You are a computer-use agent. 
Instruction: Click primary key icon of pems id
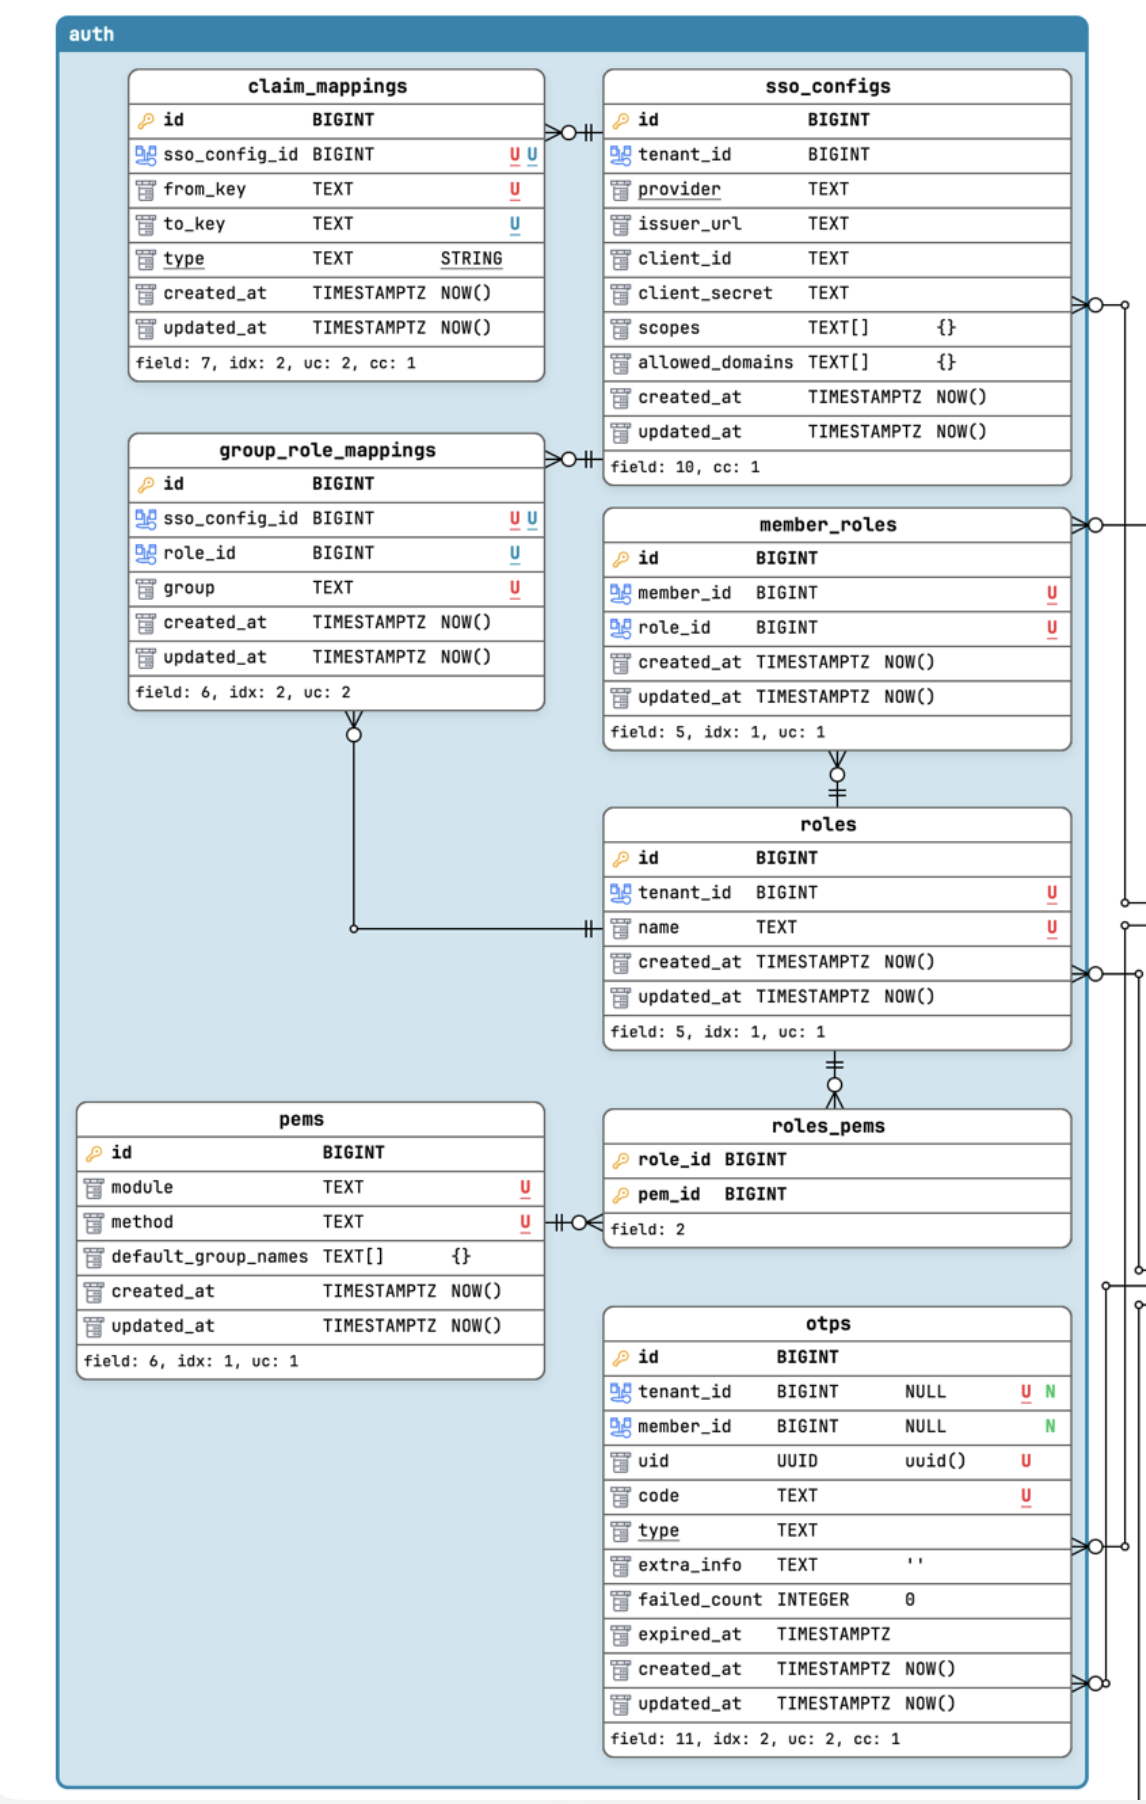click(94, 1153)
